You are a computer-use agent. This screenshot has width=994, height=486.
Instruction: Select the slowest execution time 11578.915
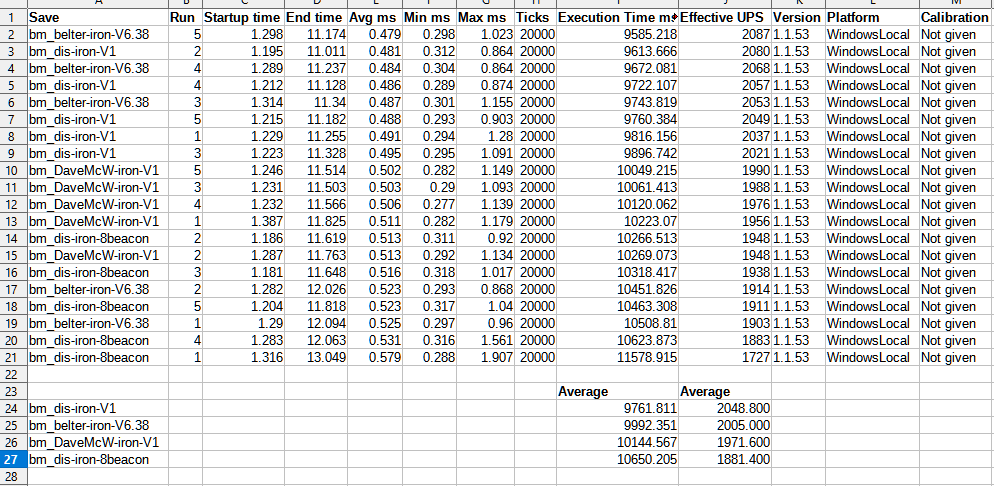coord(617,357)
